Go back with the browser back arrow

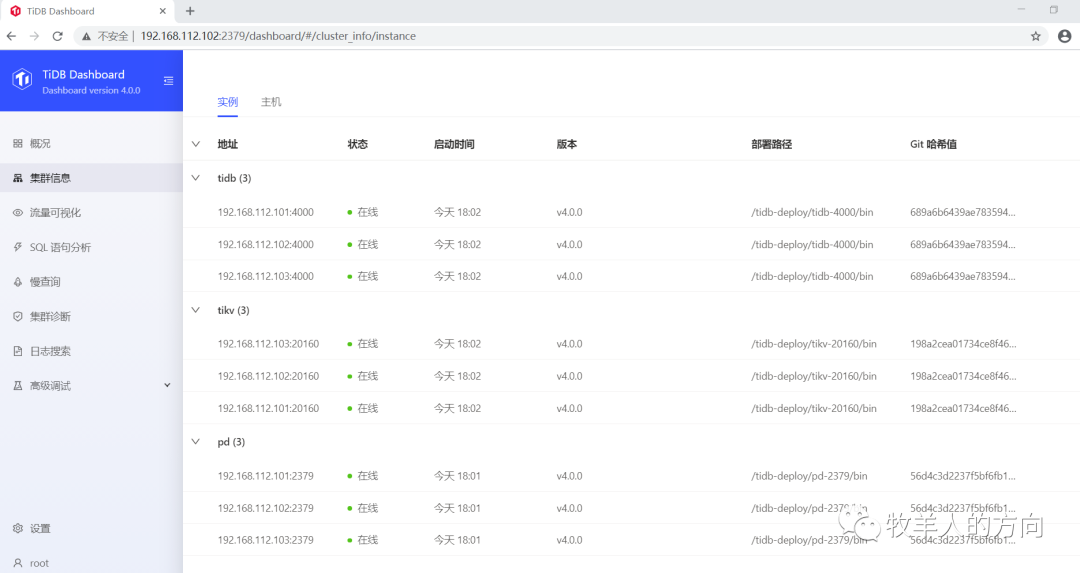point(11,36)
